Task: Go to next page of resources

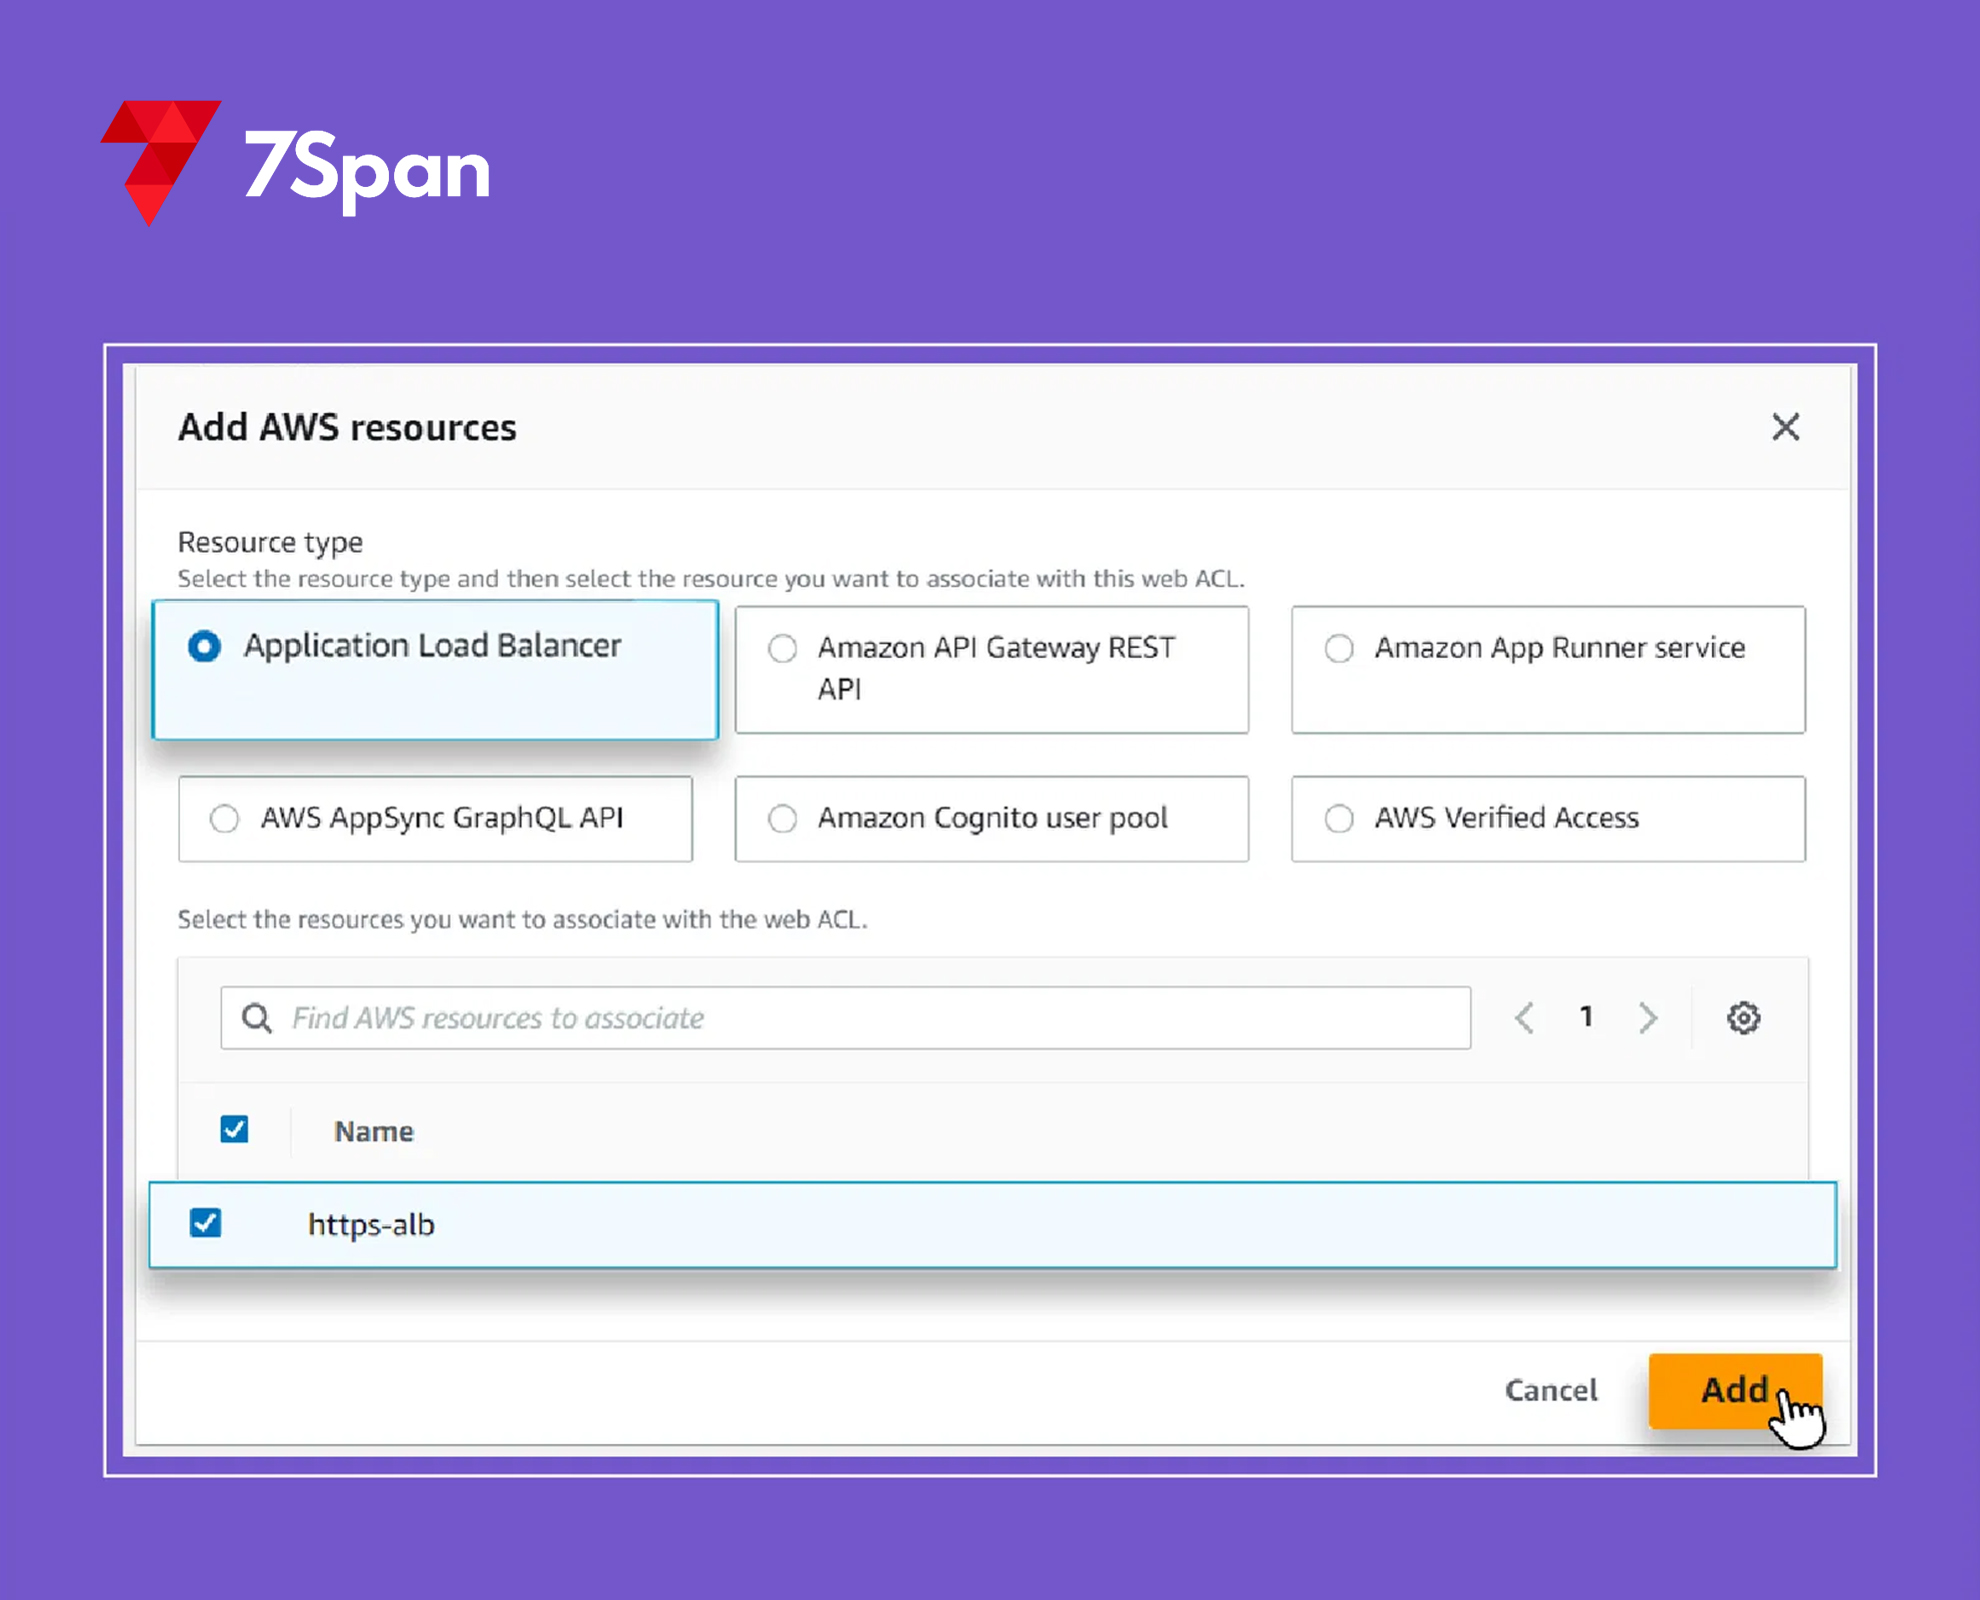Action: [x=1648, y=1018]
